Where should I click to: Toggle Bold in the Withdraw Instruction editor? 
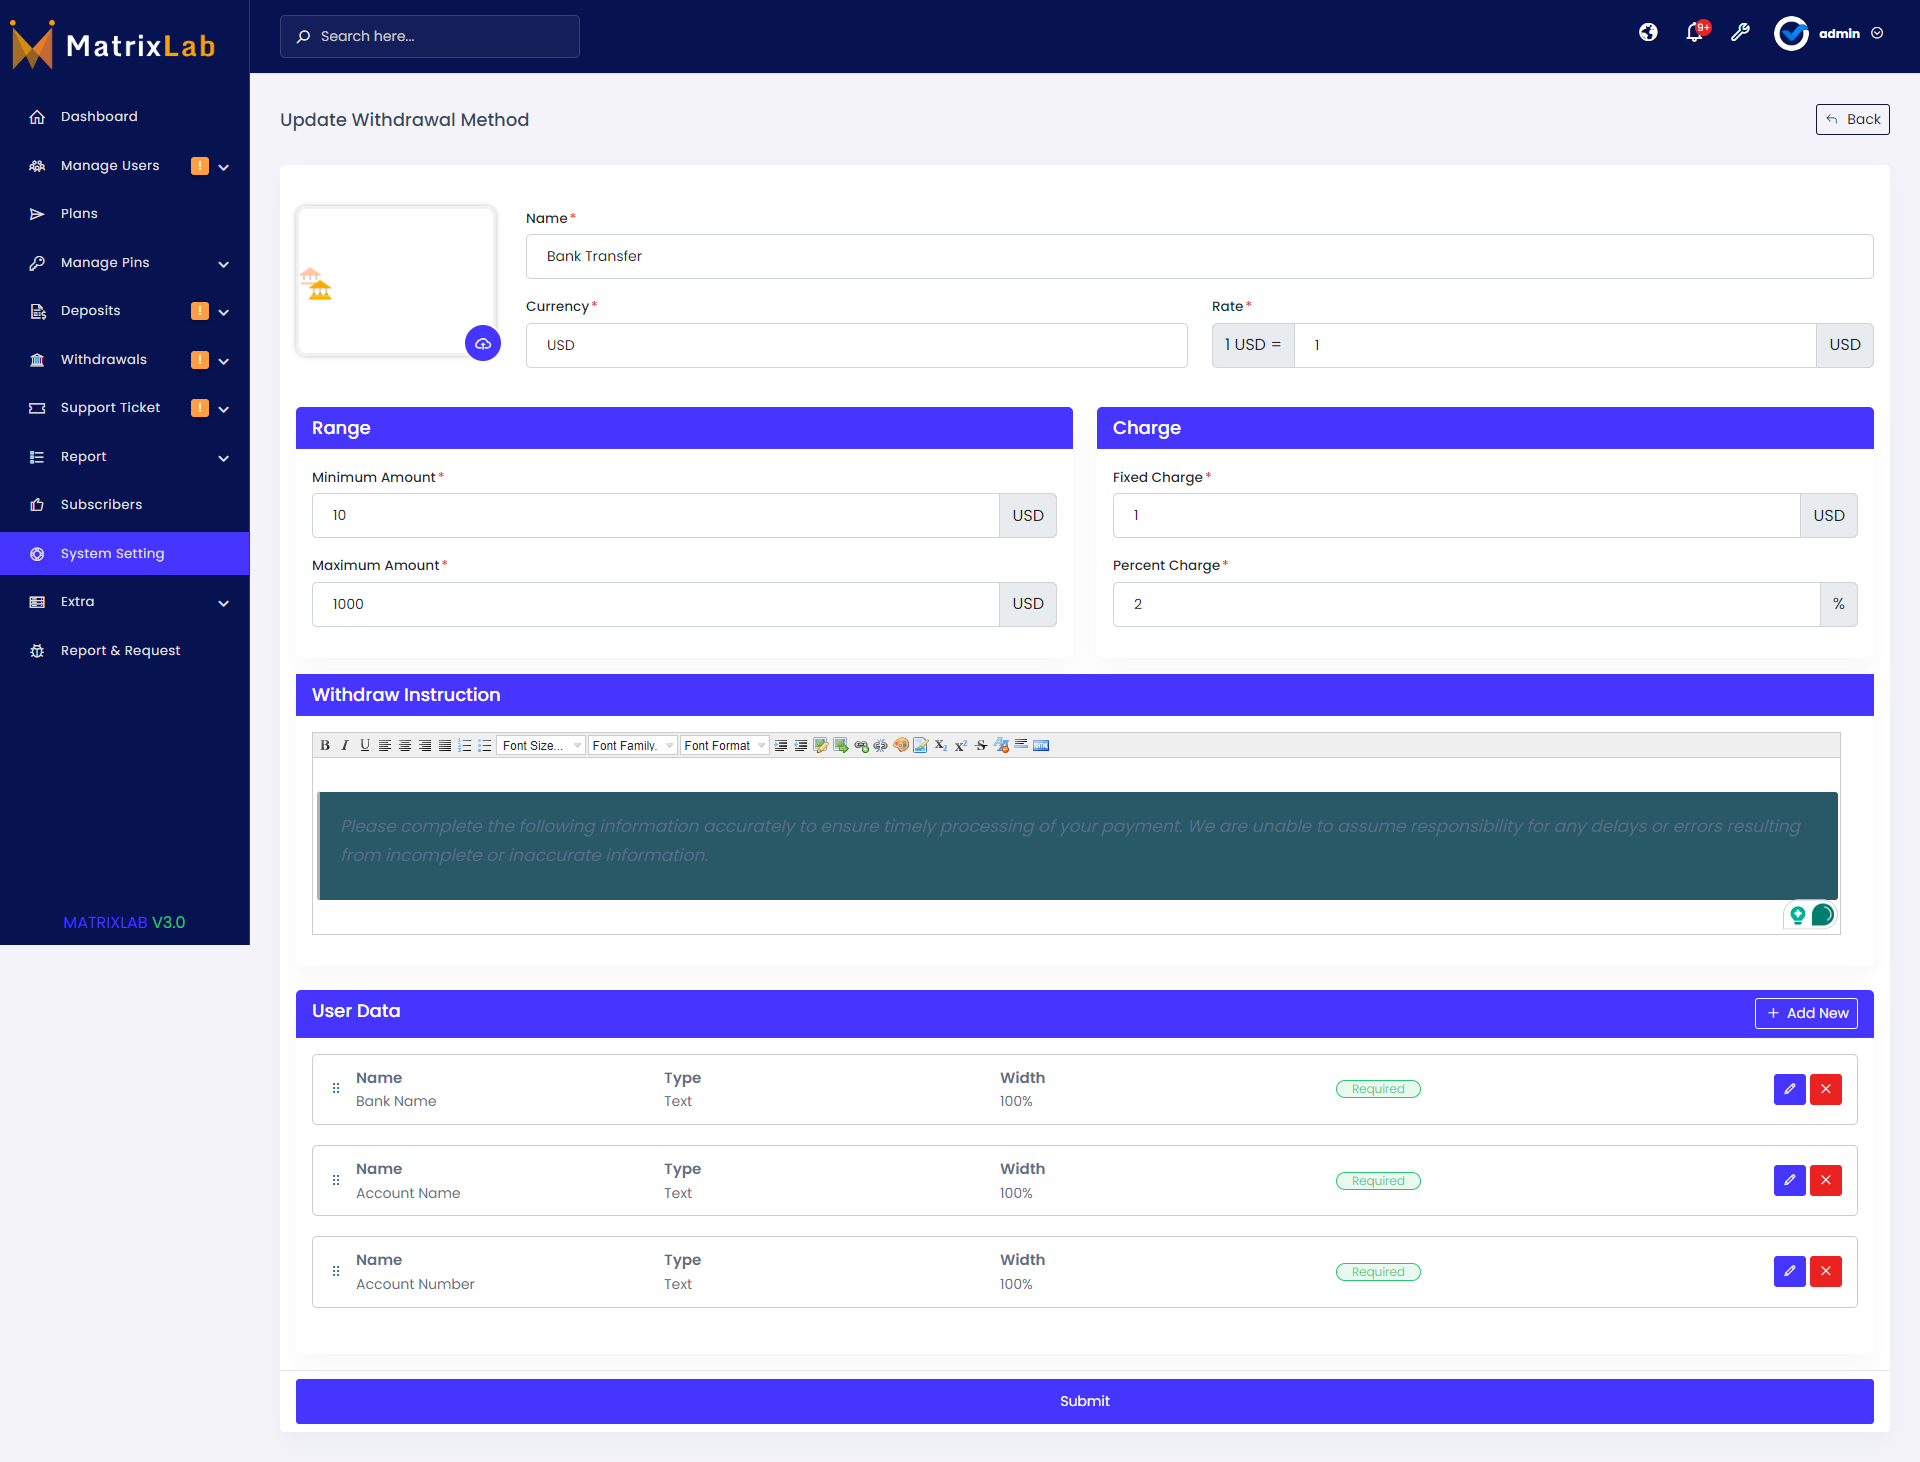pyautogui.click(x=324, y=745)
